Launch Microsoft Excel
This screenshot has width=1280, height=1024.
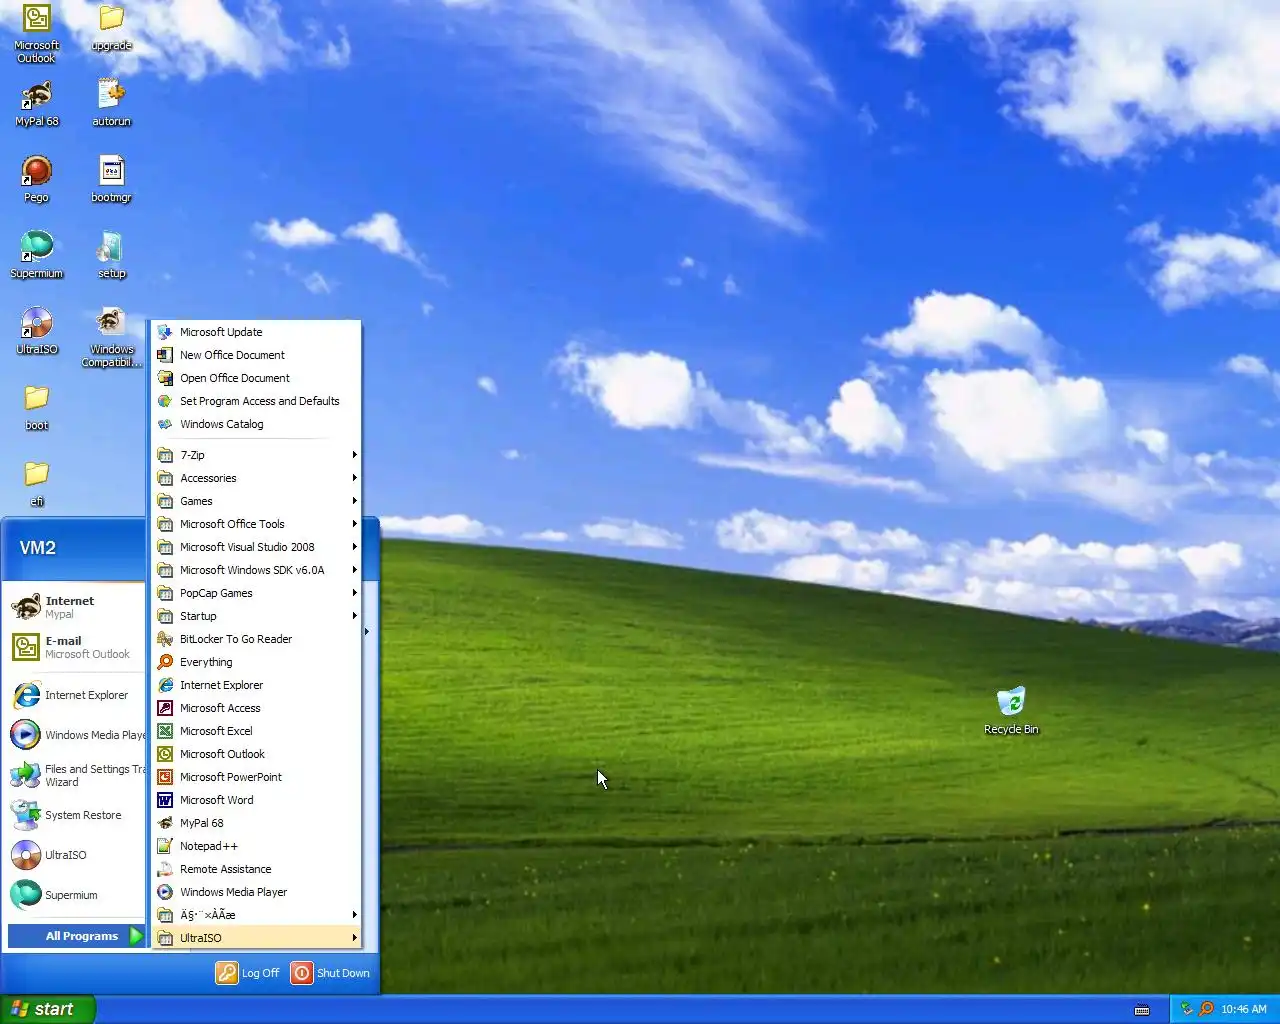click(256, 731)
